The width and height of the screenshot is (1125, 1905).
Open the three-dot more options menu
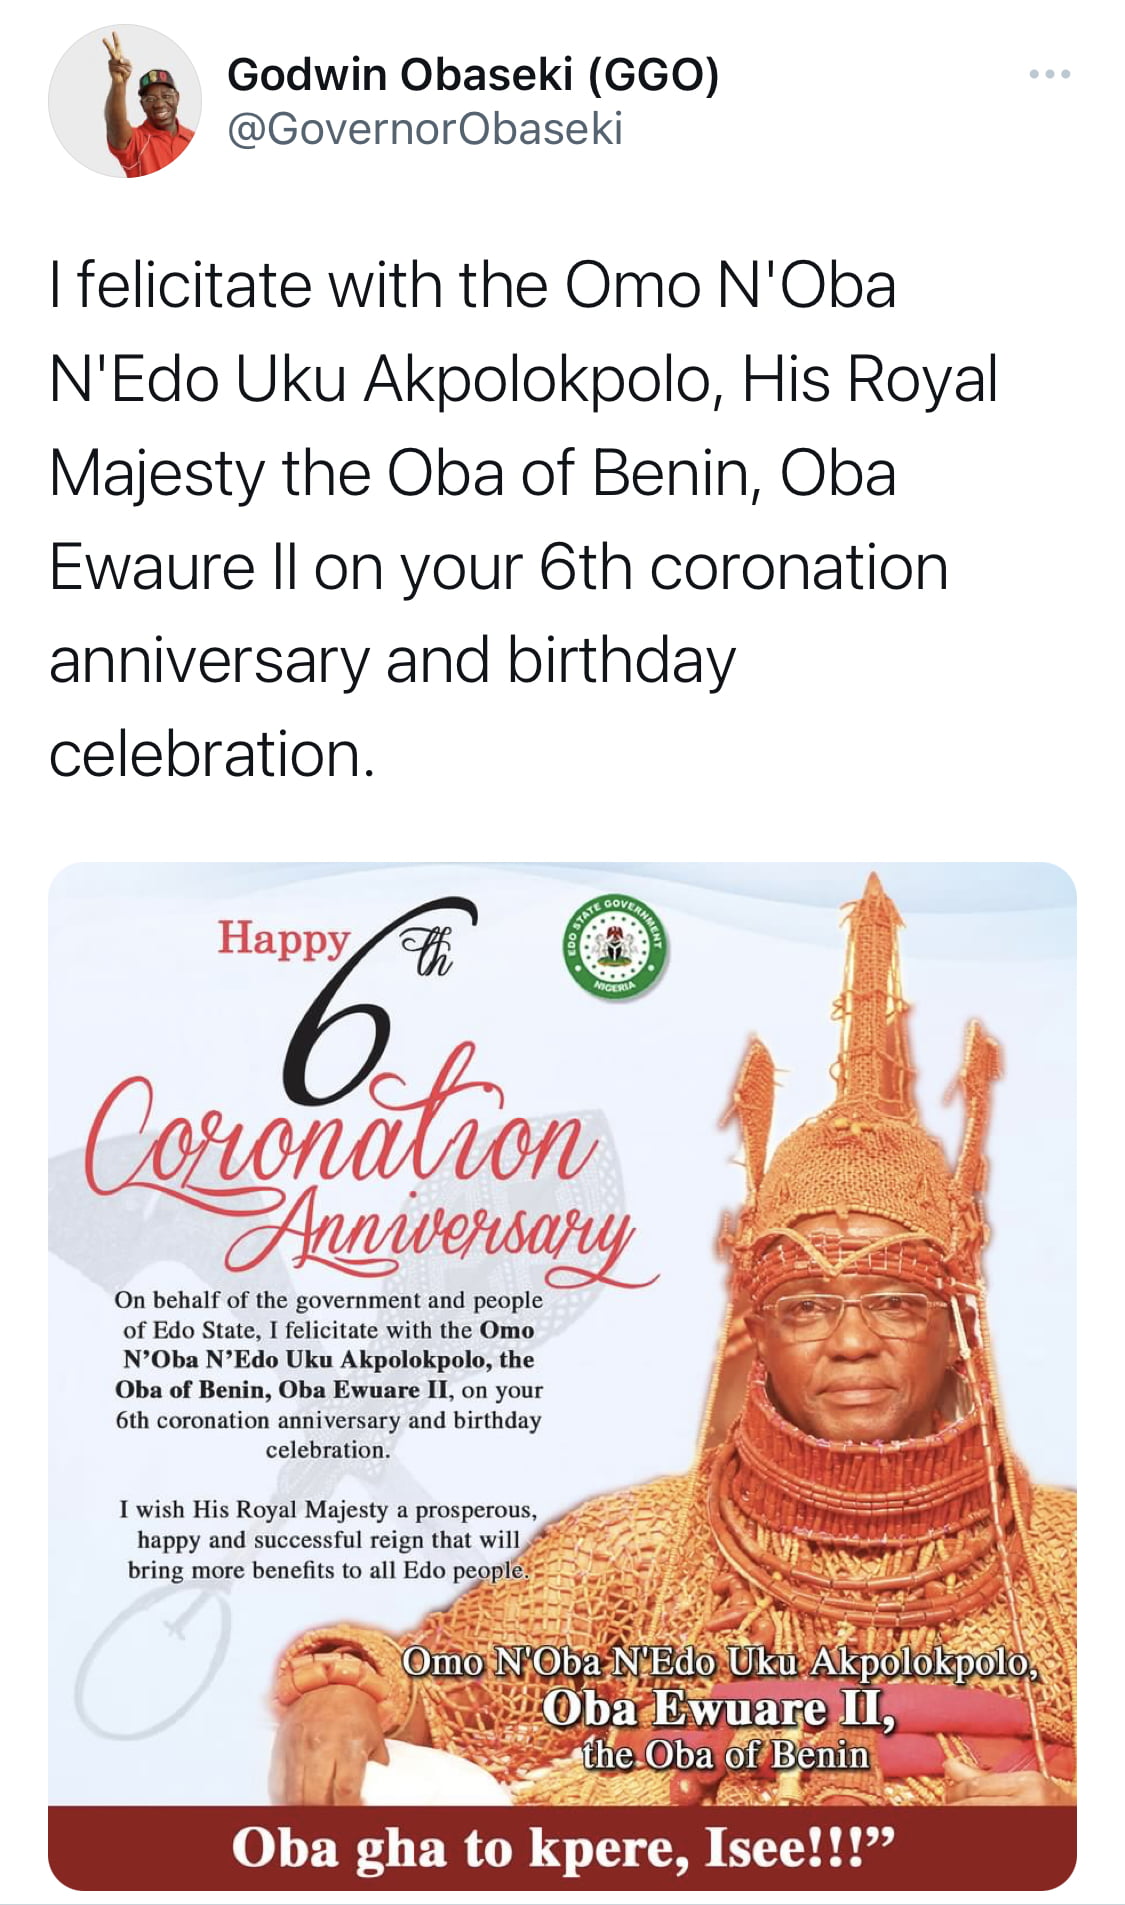(x=1050, y=74)
